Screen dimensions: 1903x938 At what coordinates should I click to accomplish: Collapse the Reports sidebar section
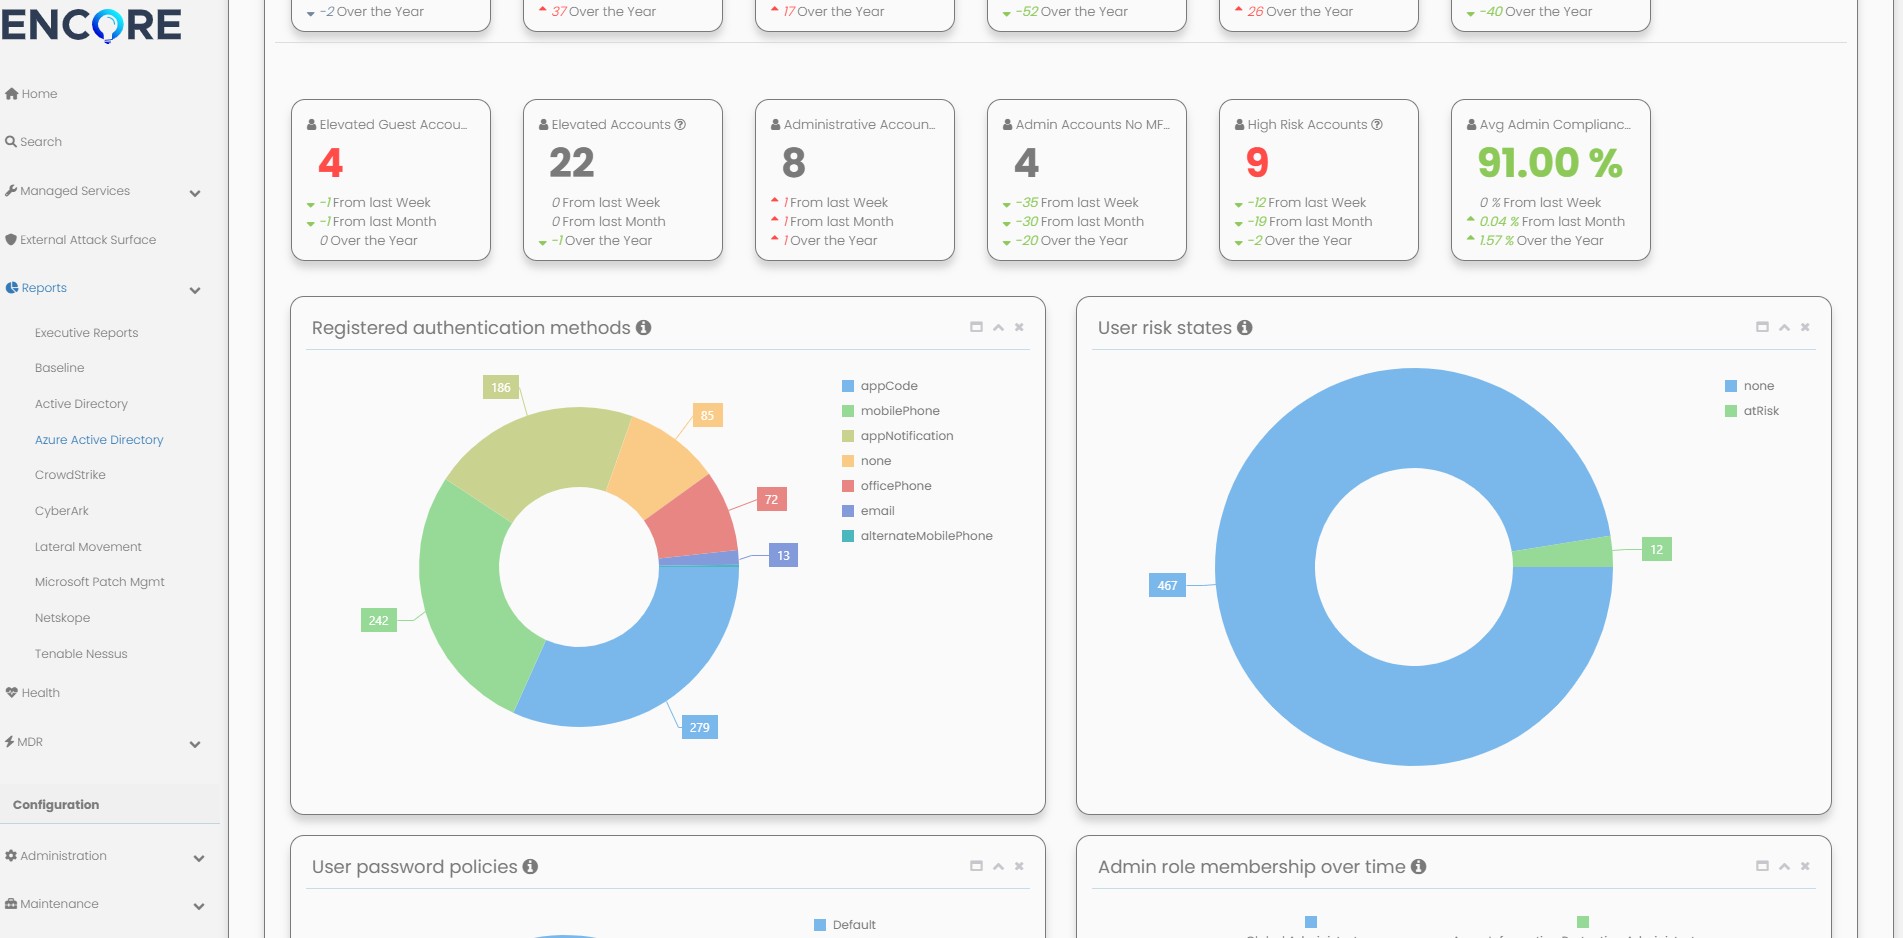pos(195,290)
